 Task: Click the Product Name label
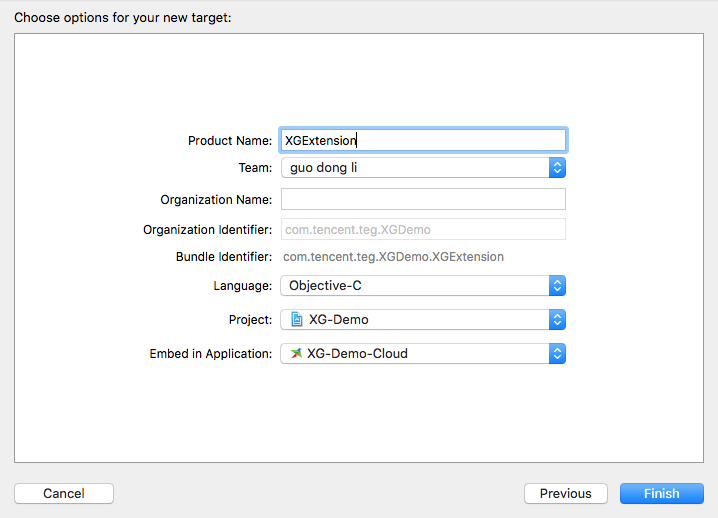pyautogui.click(x=230, y=141)
